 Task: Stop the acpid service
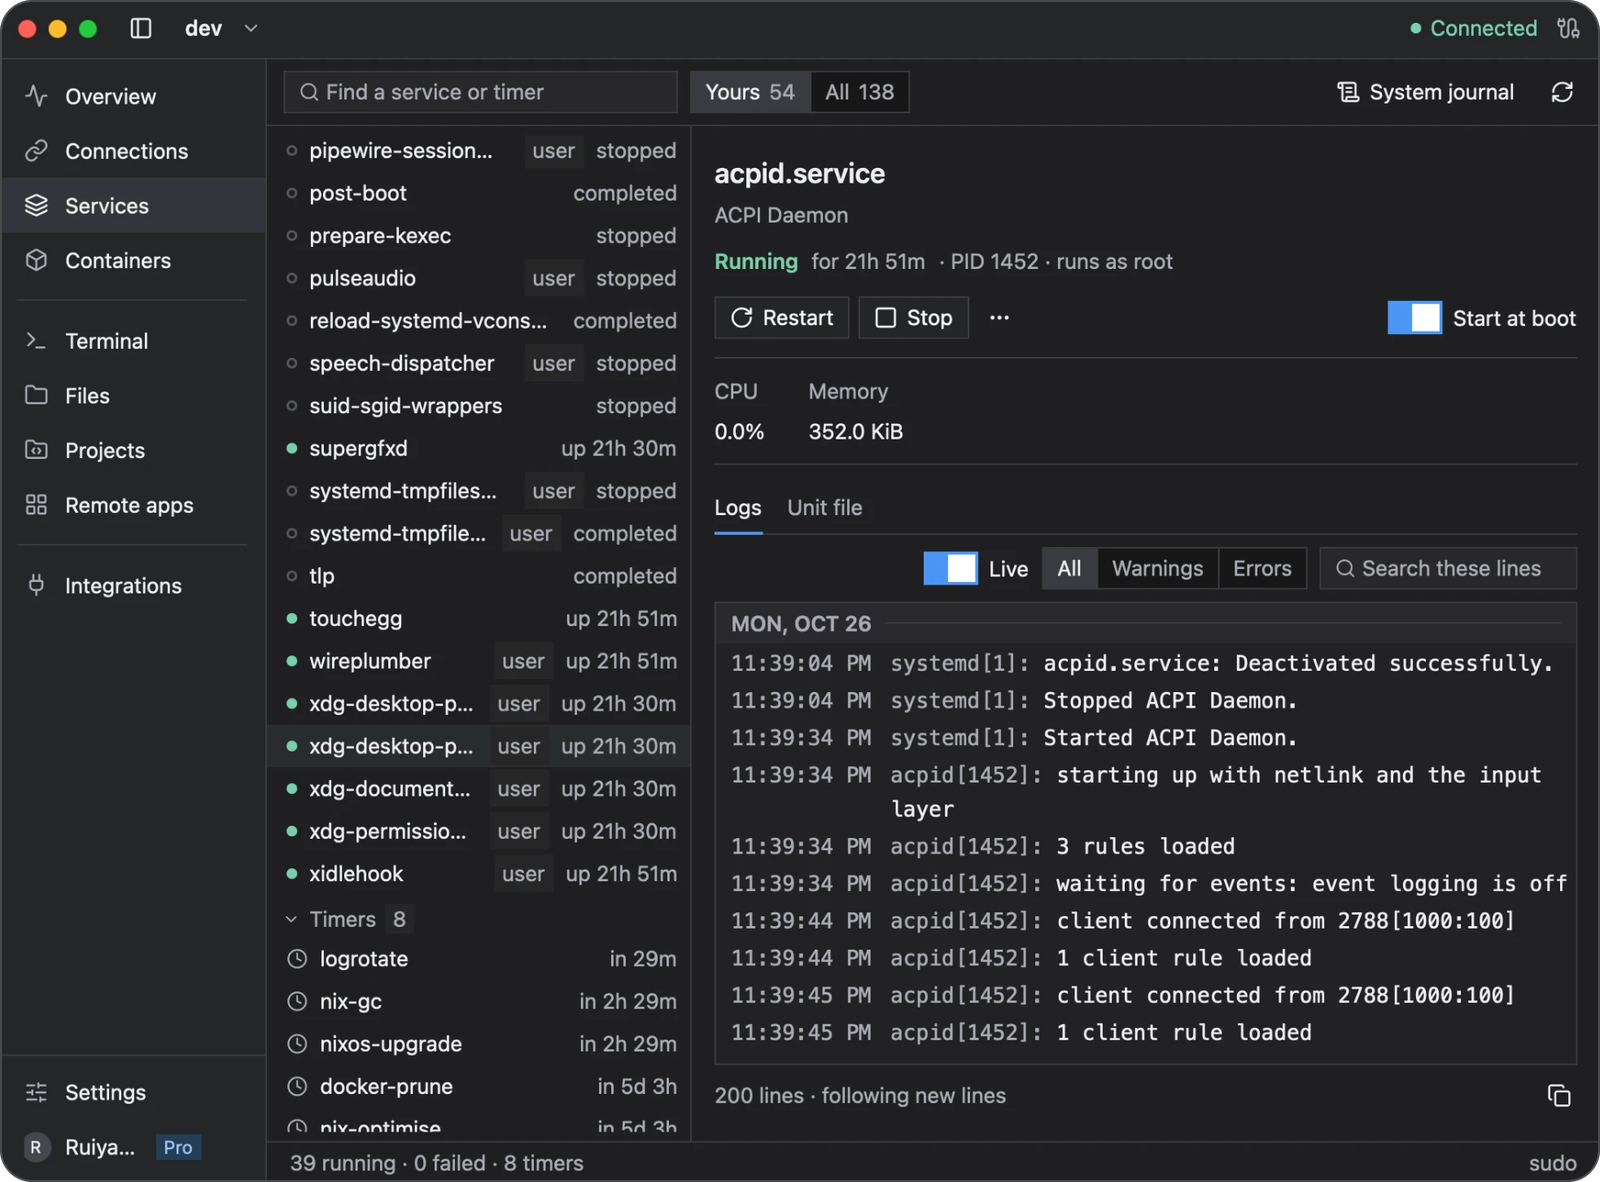click(x=914, y=318)
